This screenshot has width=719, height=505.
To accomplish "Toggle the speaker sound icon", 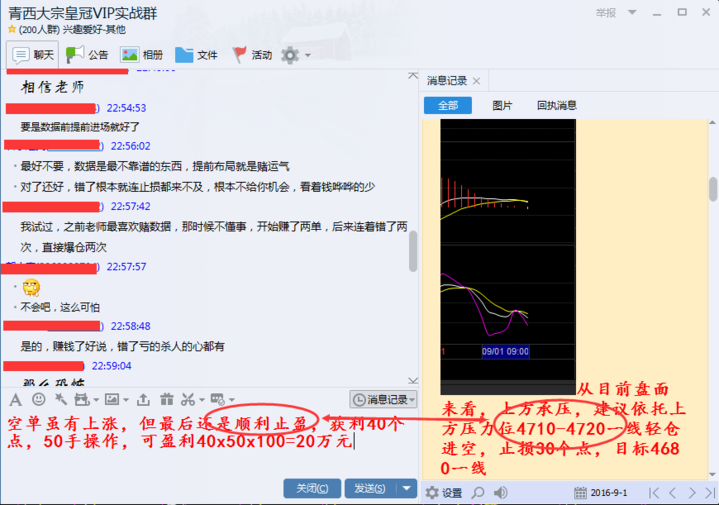I will 500,493.
